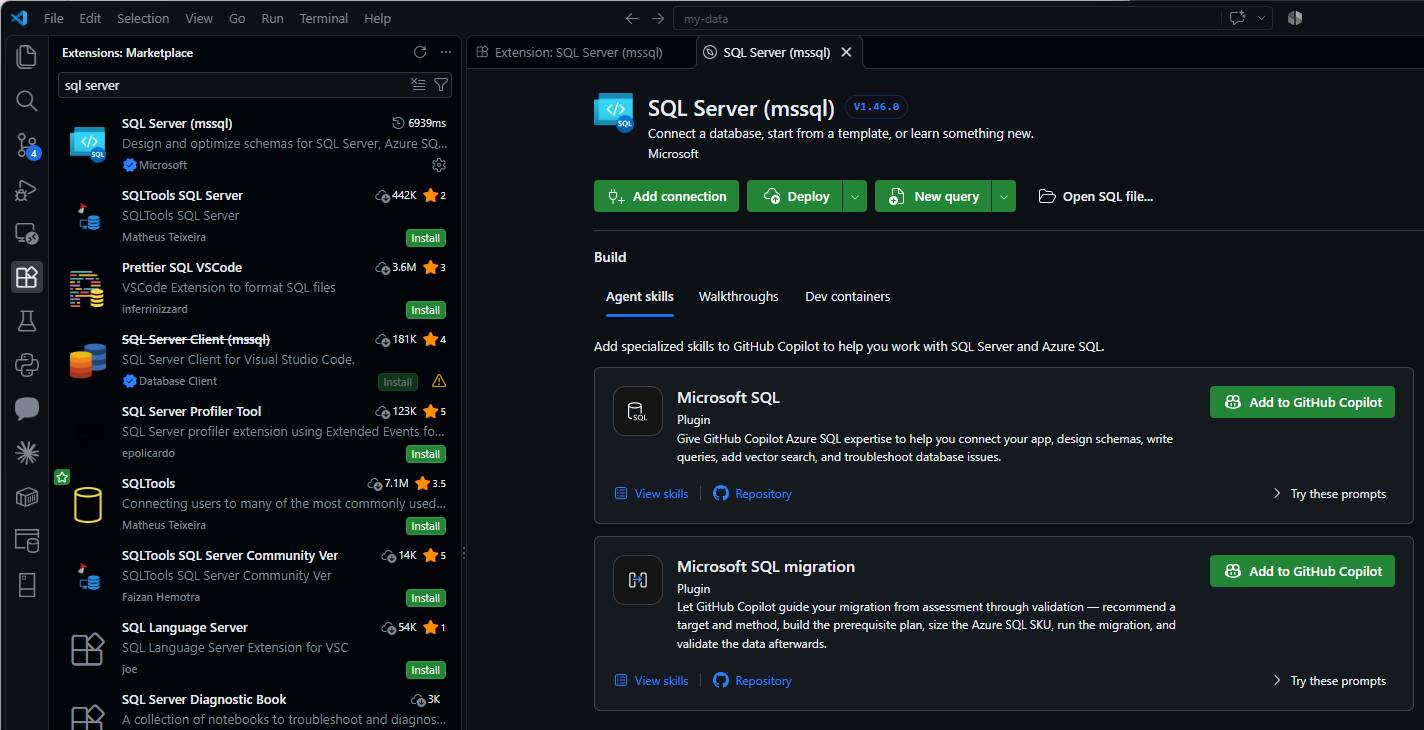Image resolution: width=1424 pixels, height=730 pixels.
Task: Open Repository link for Microsoft SQL
Action: [752, 494]
